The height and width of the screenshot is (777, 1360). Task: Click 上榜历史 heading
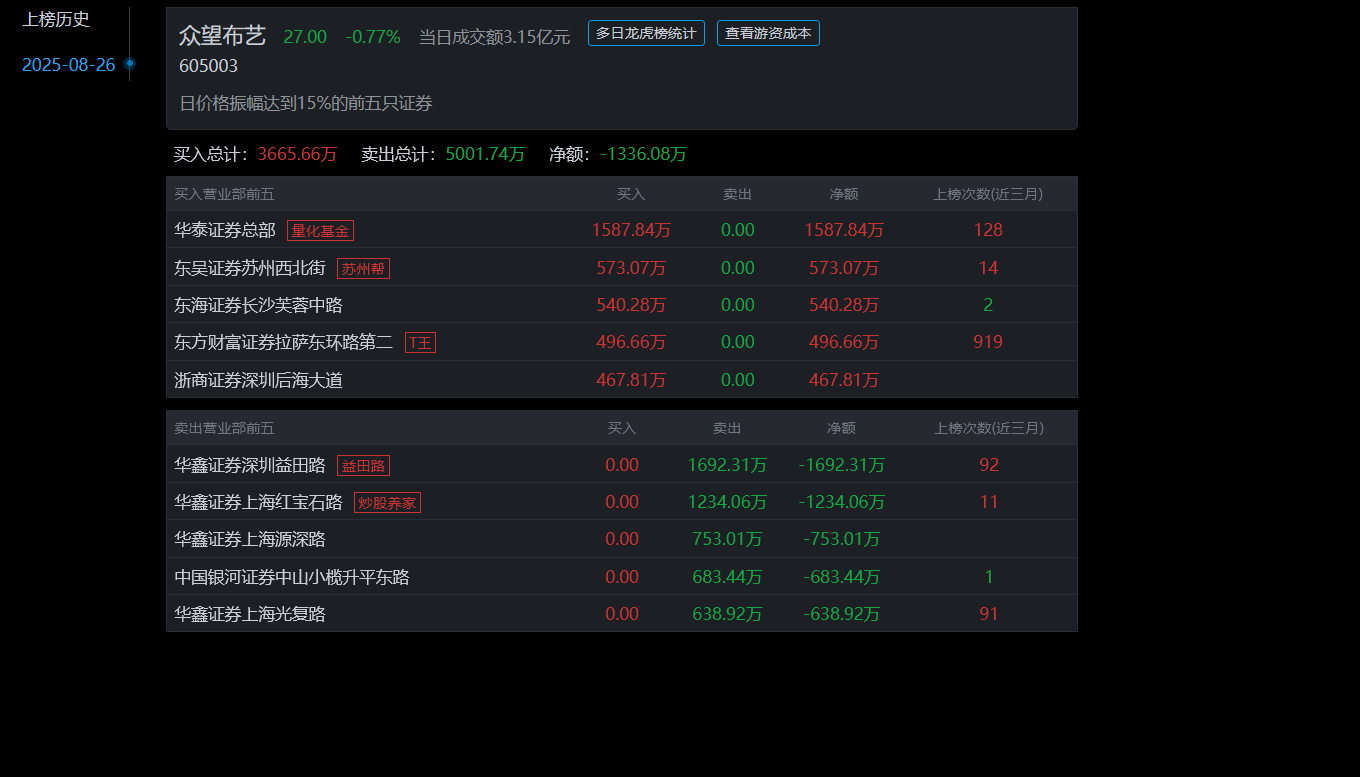click(56, 19)
